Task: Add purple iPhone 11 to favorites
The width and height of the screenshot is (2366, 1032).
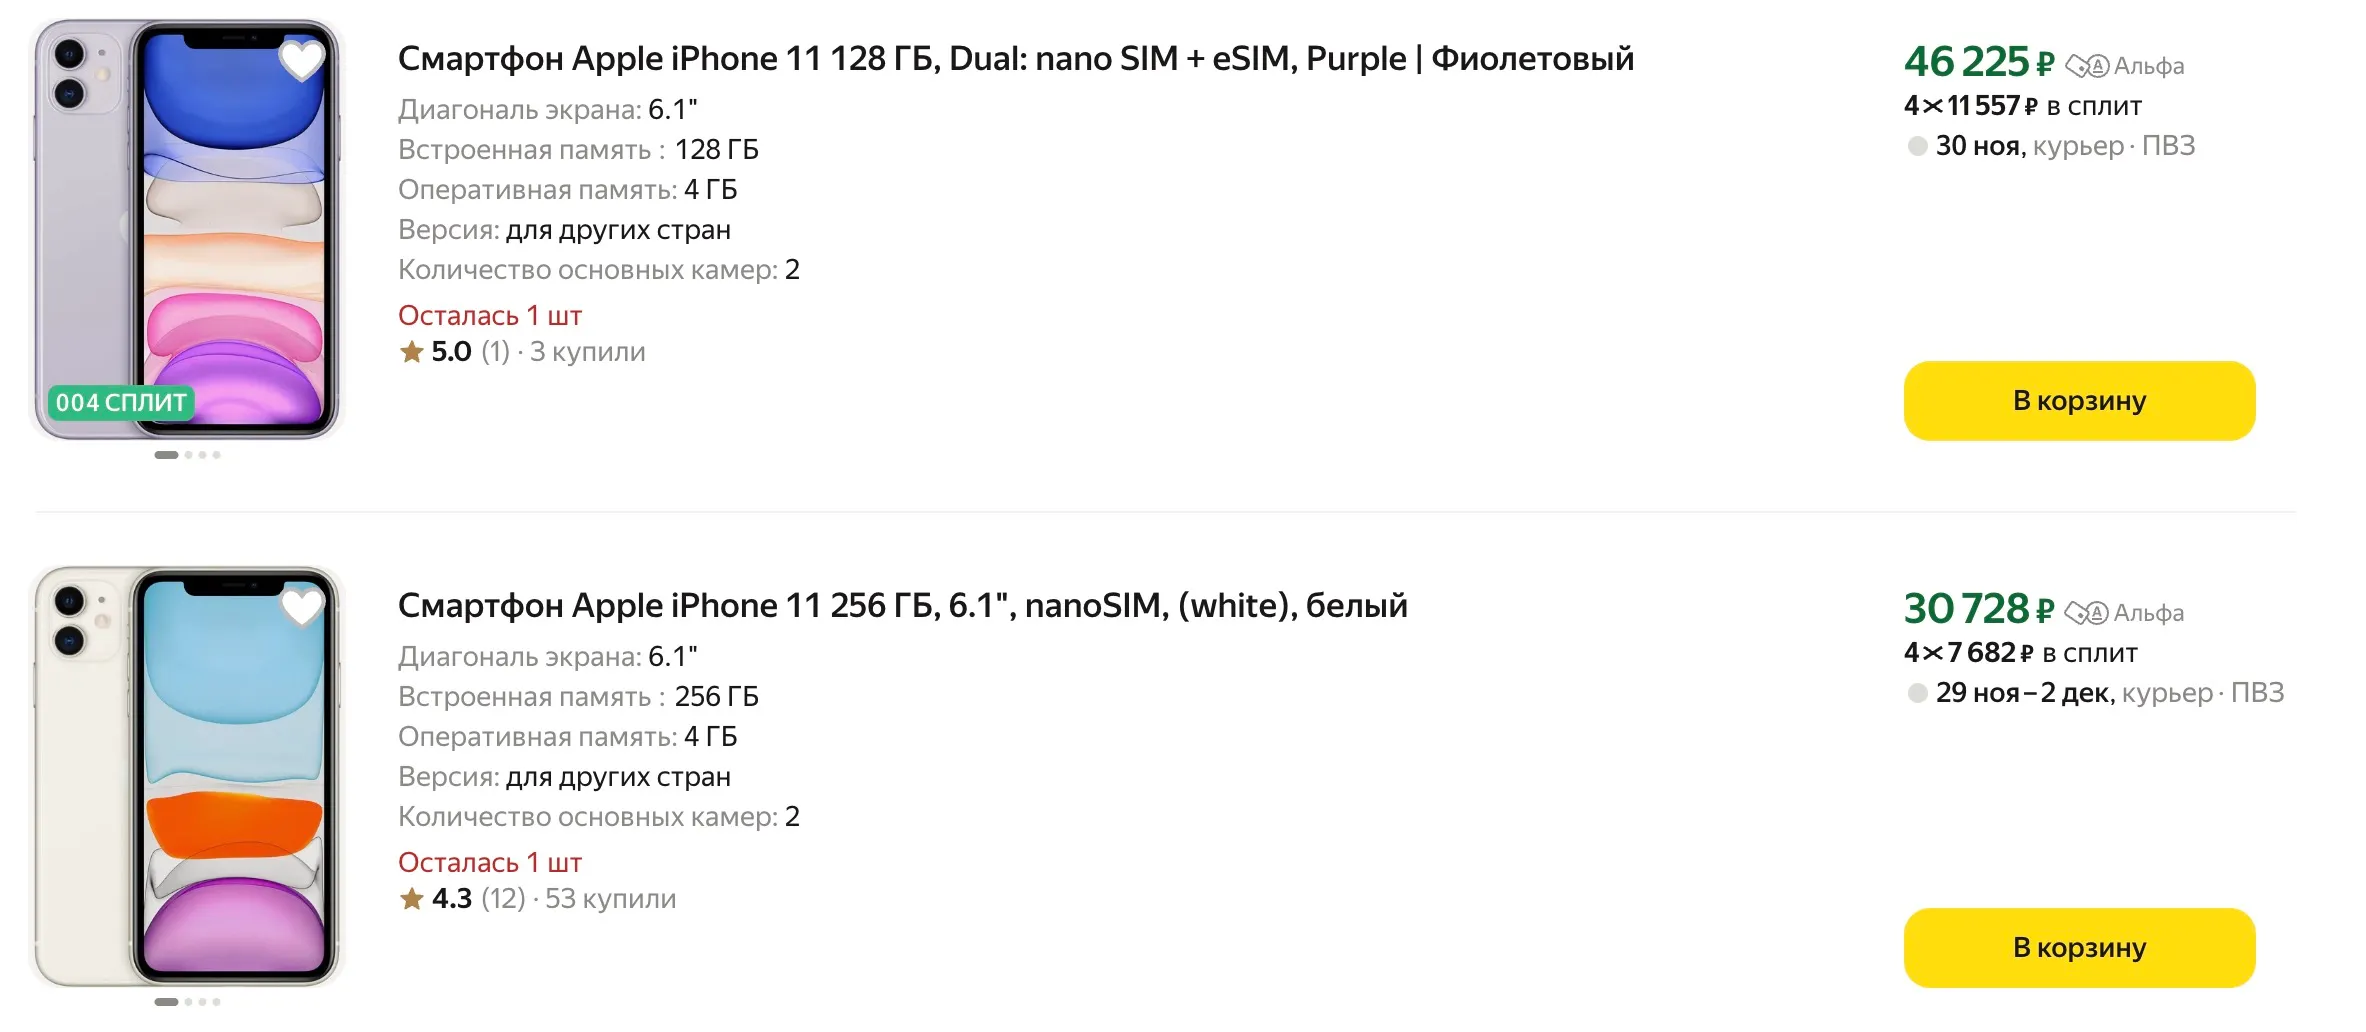Action: click(301, 60)
